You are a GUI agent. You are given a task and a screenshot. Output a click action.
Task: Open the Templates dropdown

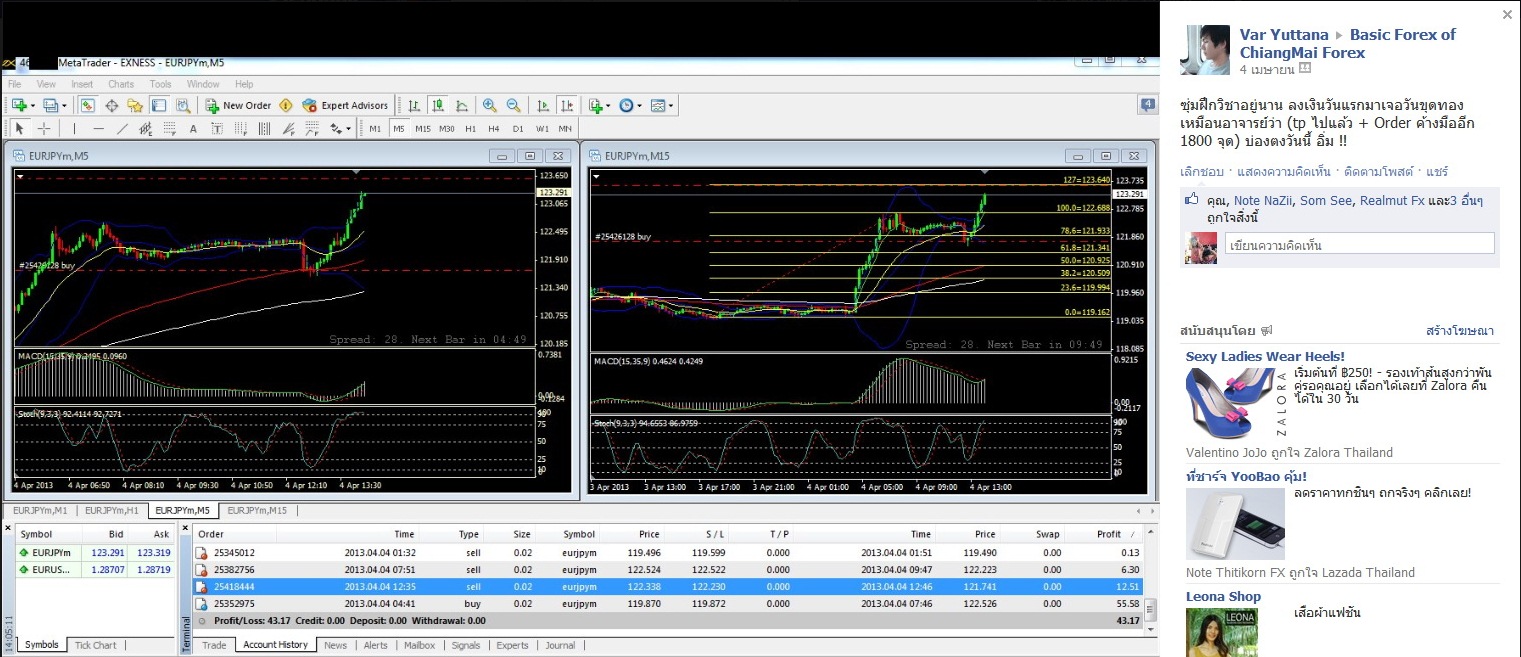(x=662, y=105)
